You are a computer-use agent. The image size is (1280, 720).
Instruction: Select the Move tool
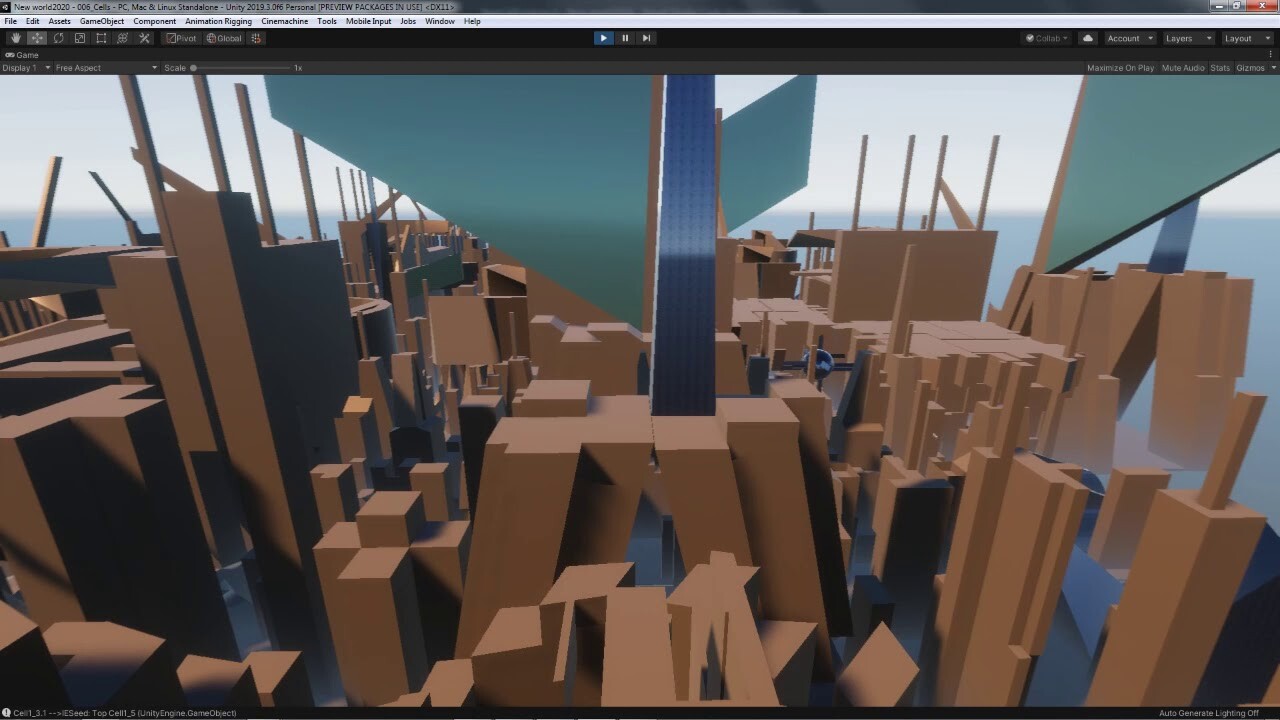(36, 38)
